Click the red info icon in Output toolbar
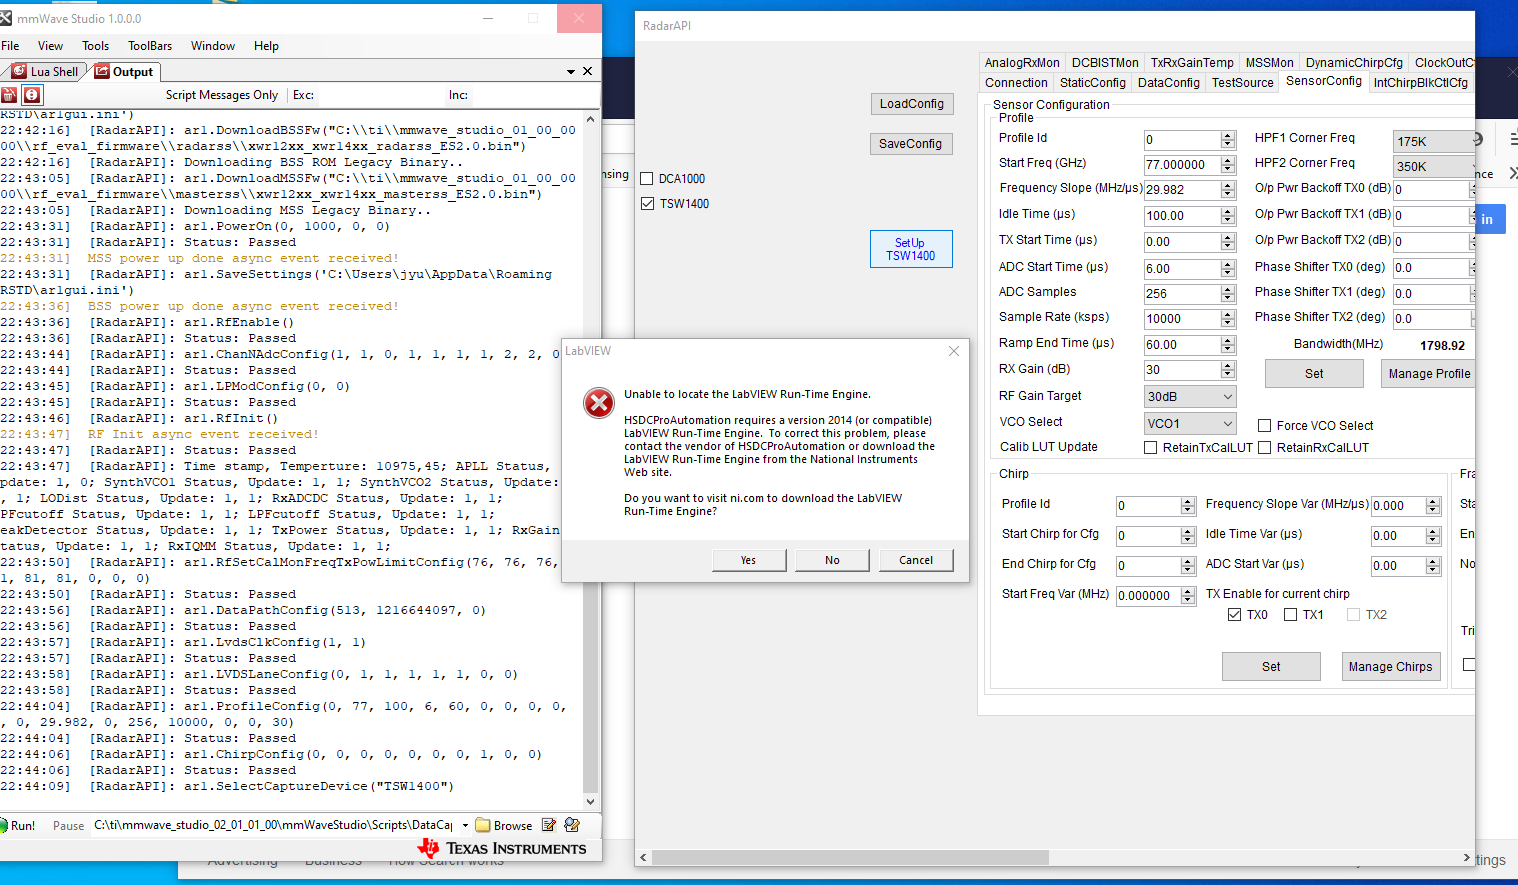This screenshot has width=1518, height=885. pos(32,95)
